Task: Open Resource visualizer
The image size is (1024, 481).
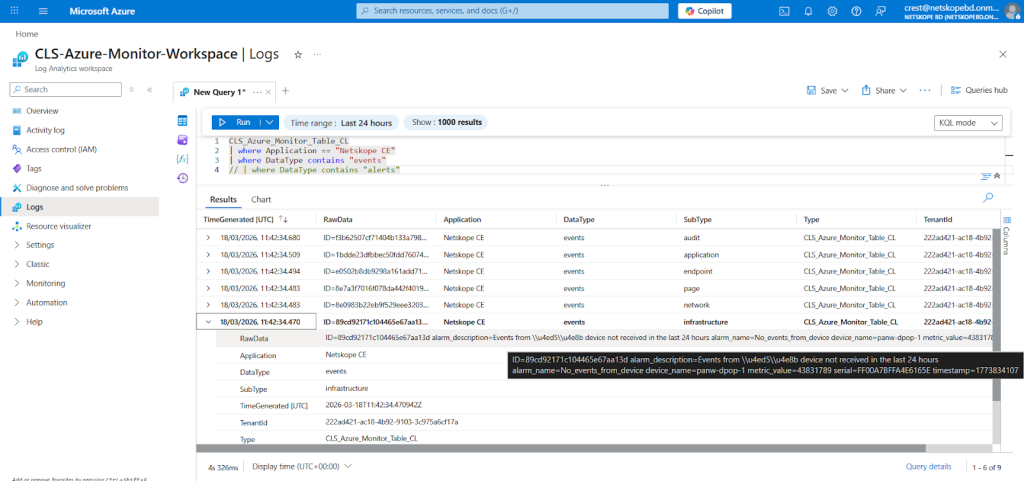Action: pyautogui.click(x=58, y=226)
